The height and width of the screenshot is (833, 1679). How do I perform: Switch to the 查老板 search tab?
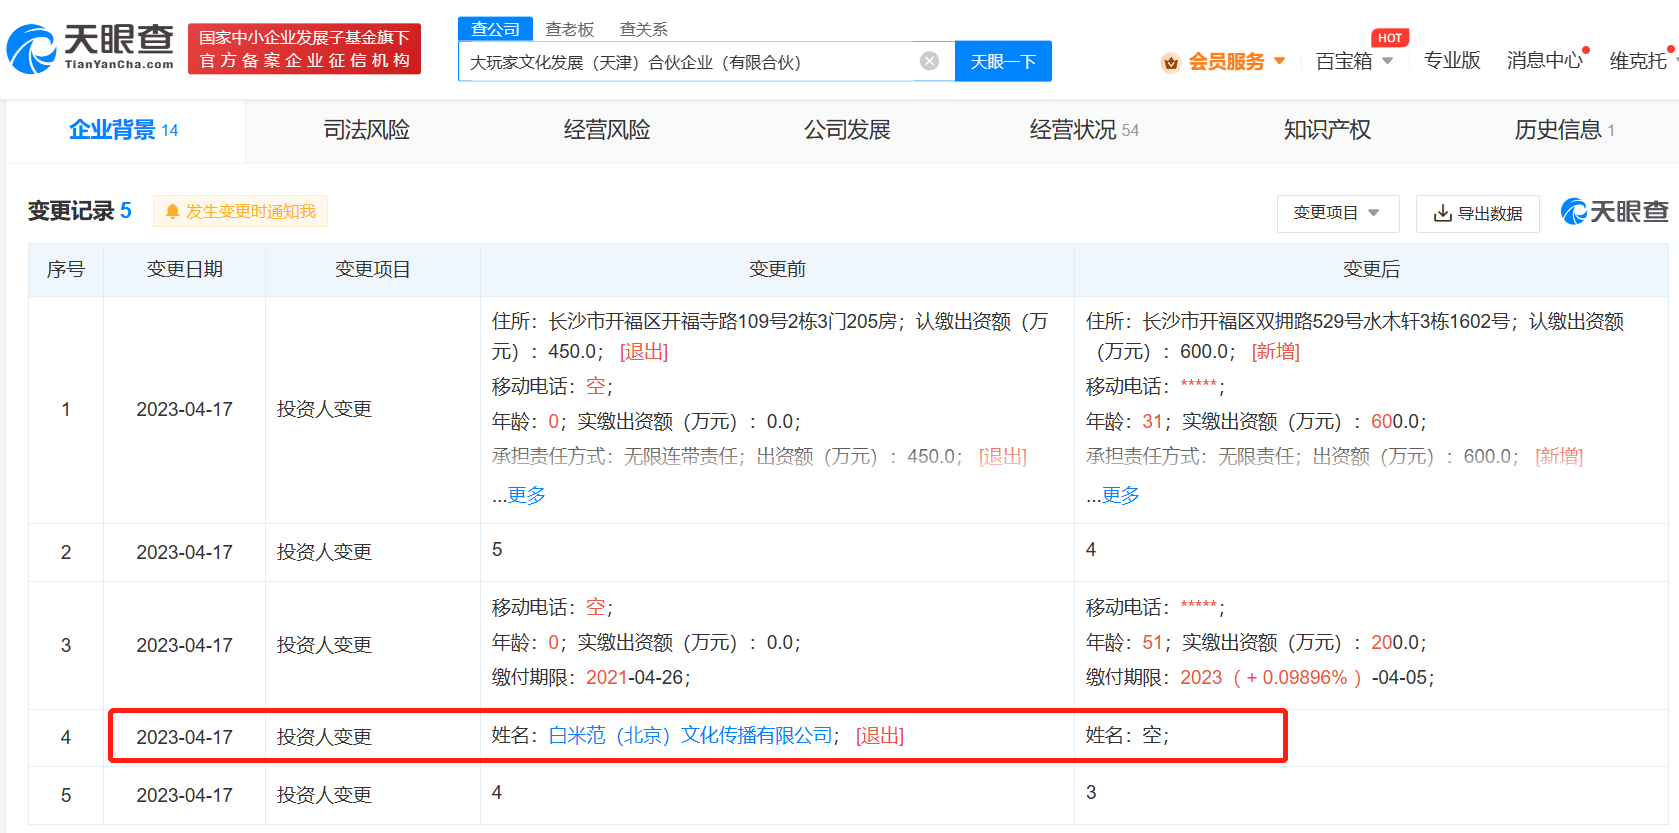pos(569,30)
